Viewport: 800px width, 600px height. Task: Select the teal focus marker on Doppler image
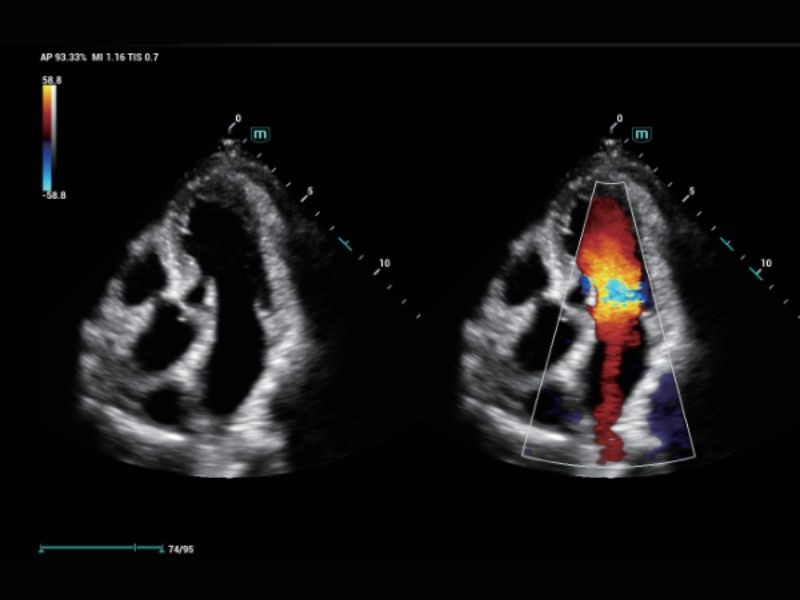point(727,243)
